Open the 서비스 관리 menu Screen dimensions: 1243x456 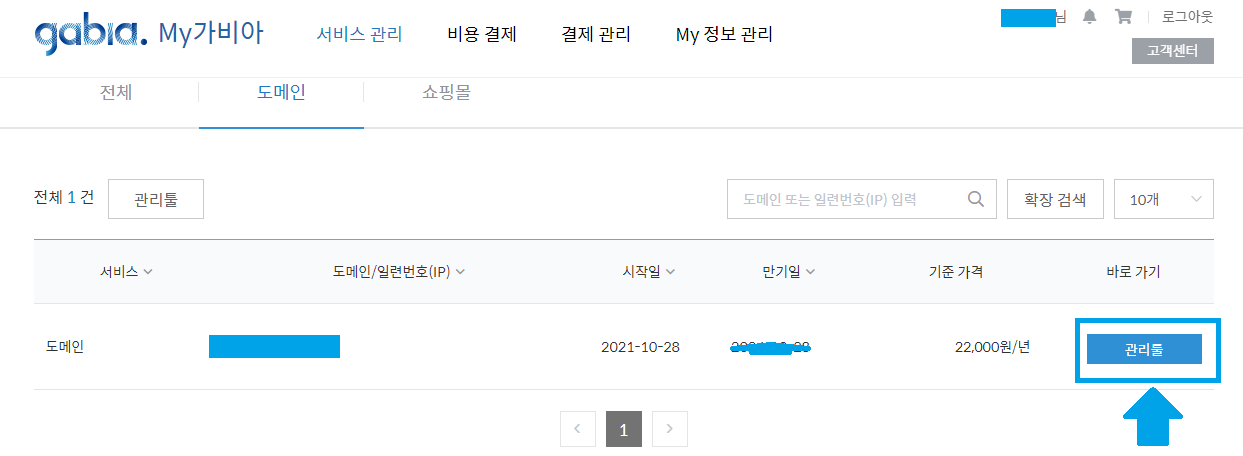359,35
